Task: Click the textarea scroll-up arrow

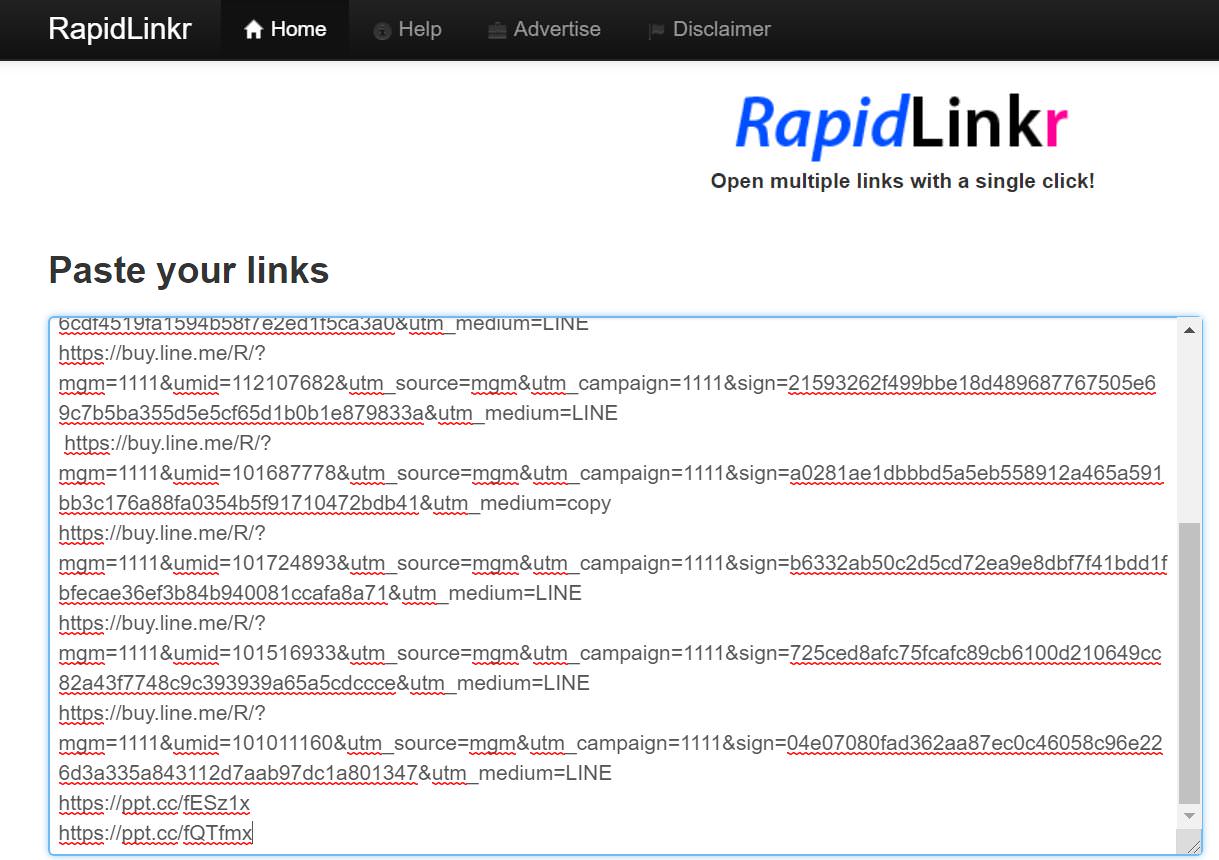Action: click(1189, 330)
